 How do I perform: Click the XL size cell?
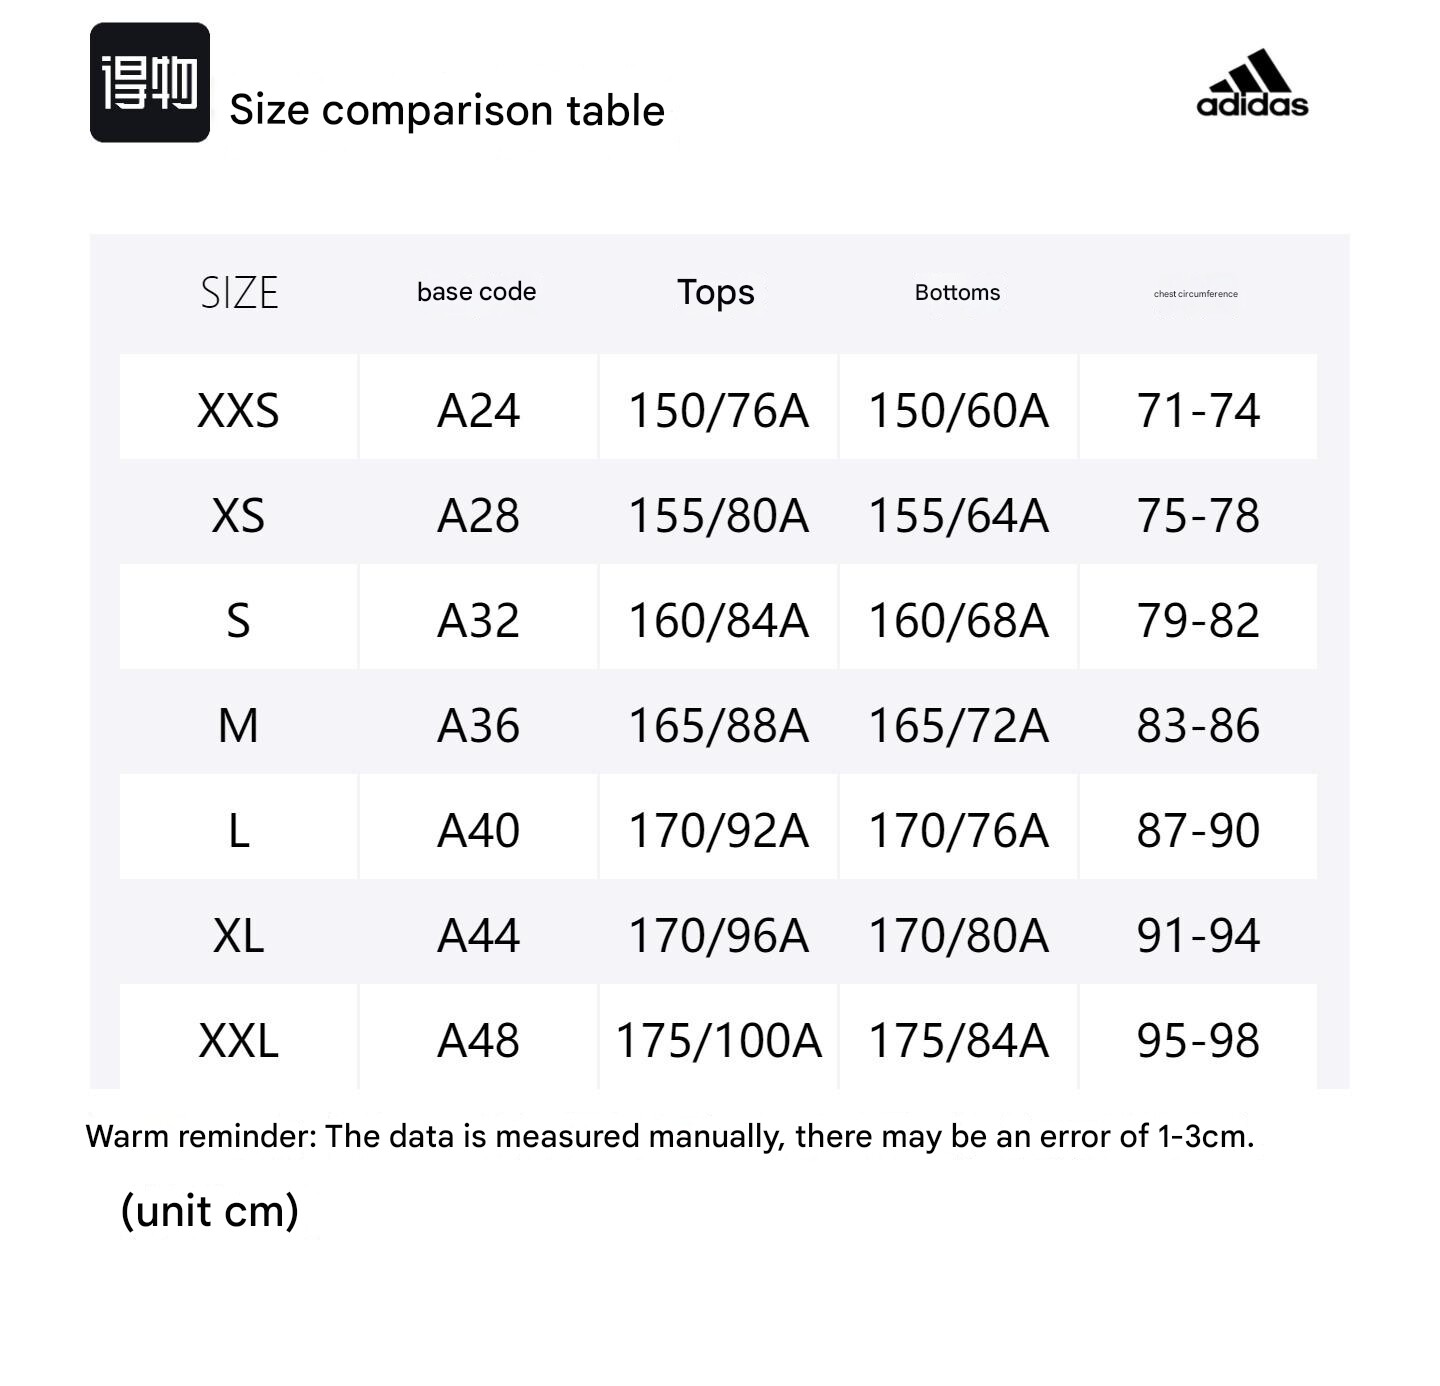tap(239, 936)
